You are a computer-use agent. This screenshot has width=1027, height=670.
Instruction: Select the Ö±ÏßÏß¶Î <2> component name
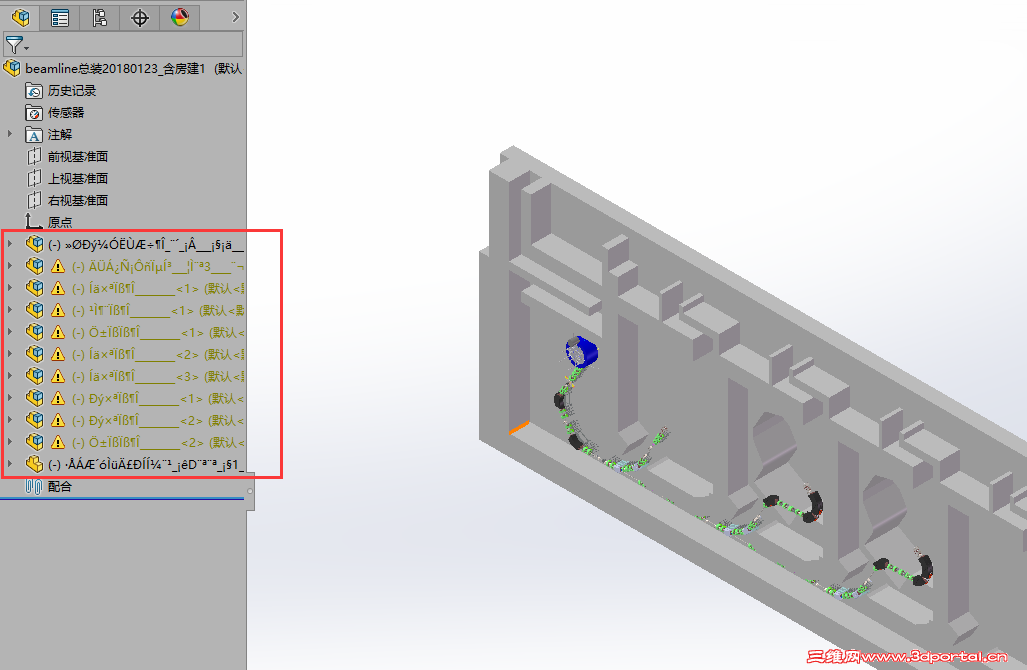tap(158, 442)
